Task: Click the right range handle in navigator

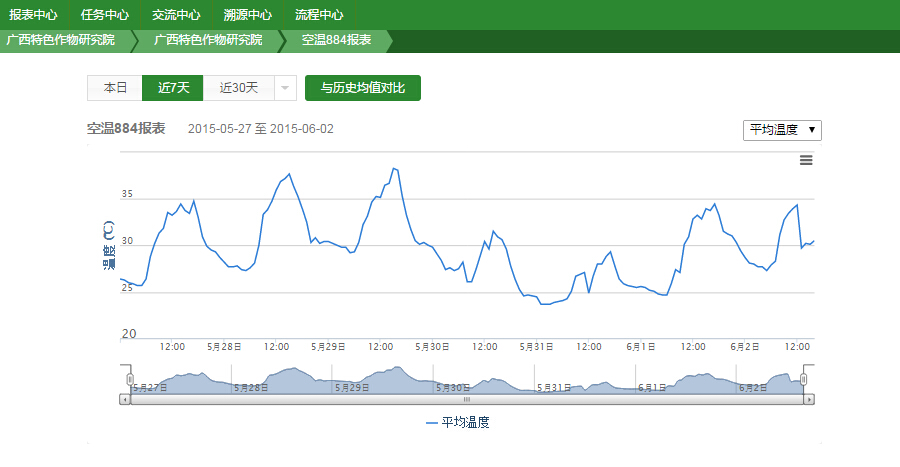Action: 803,380
